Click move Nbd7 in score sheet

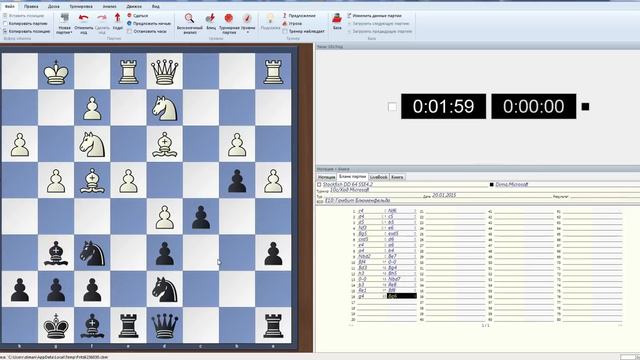[394, 279]
